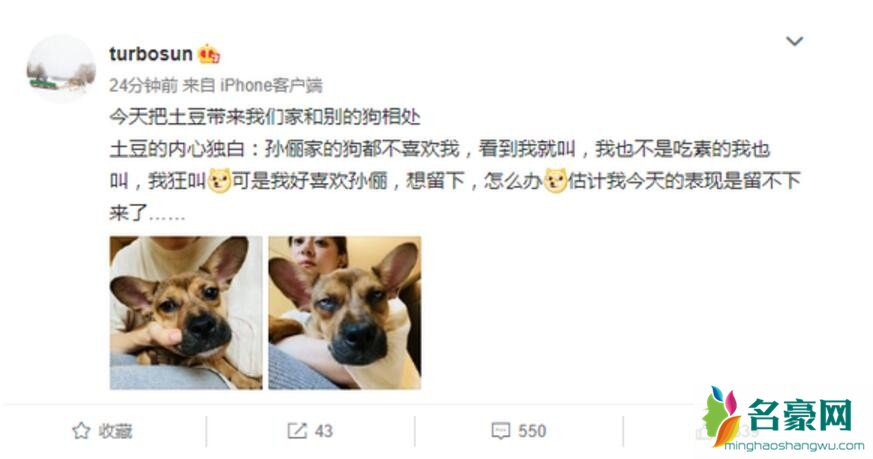Click the second doge emoji in text
This screenshot has width=873, height=459.
point(555,181)
